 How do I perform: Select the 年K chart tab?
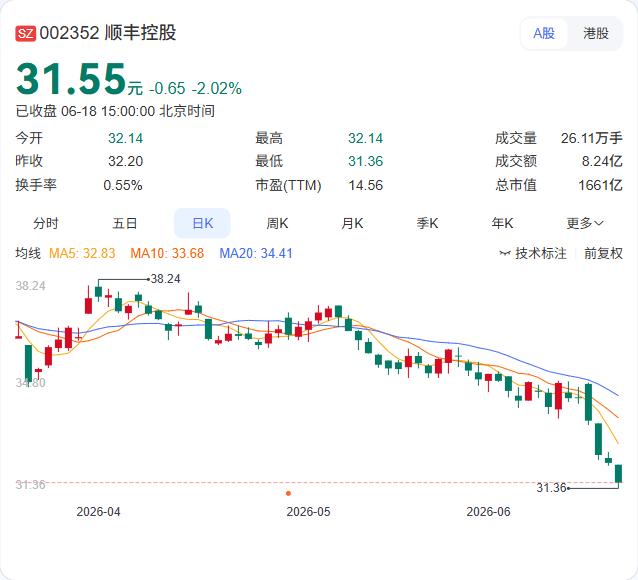(x=502, y=223)
